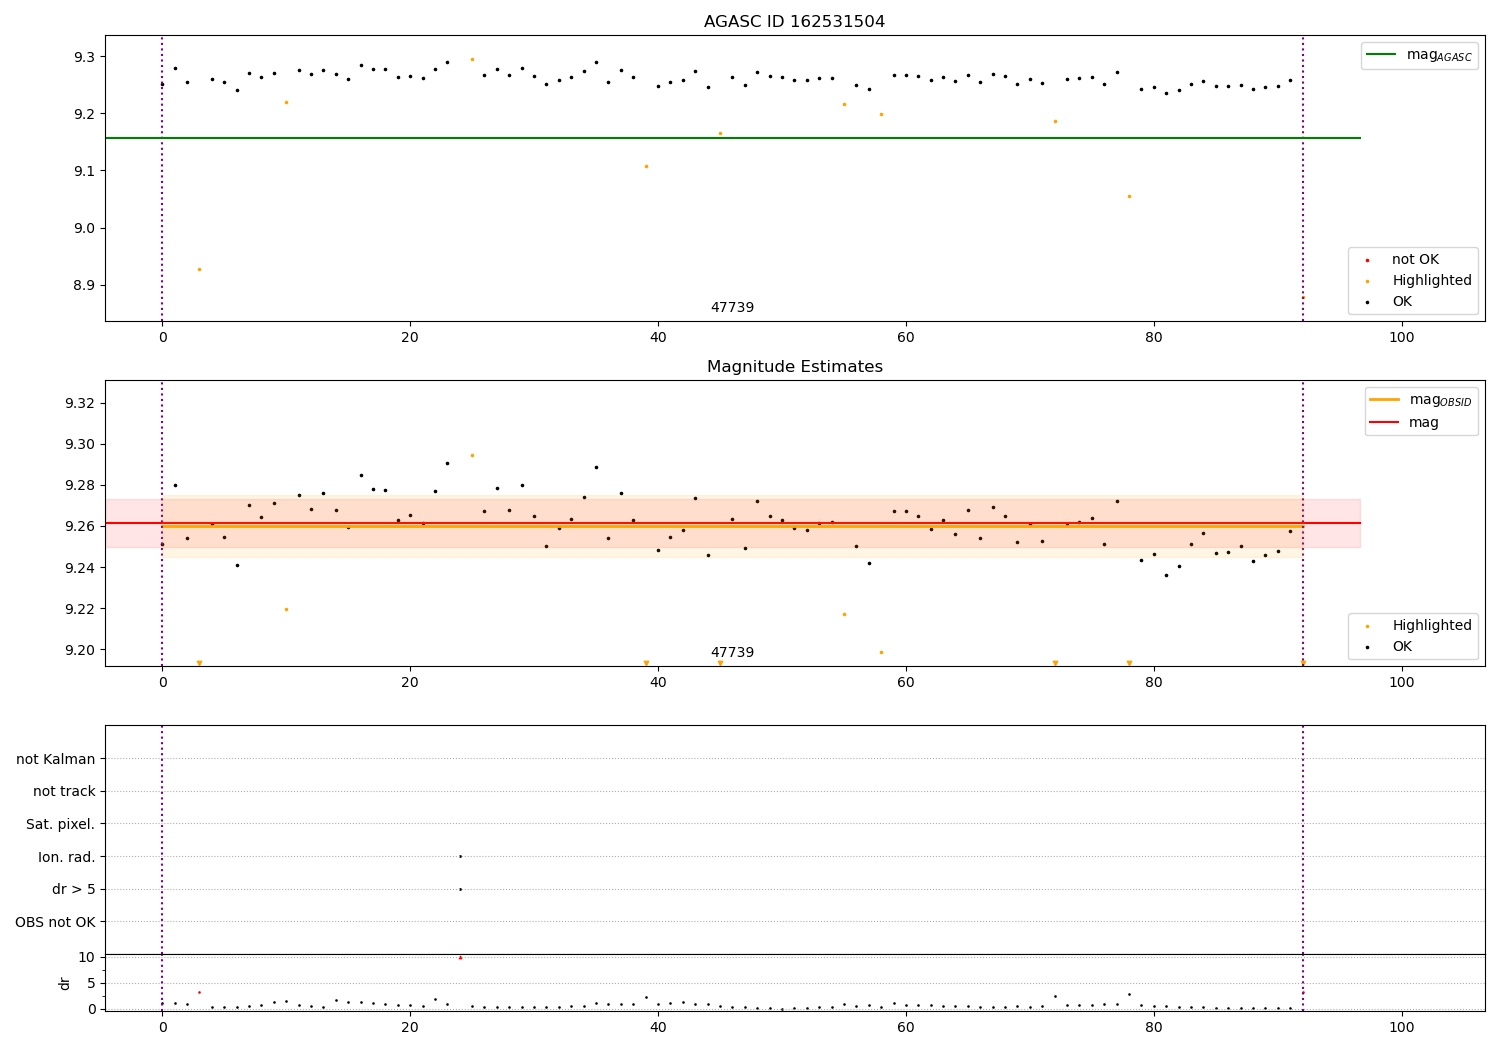This screenshot has width=1500, height=1050.
Task: Click the 8.9 y-tick in top plot
Action: (x=83, y=285)
